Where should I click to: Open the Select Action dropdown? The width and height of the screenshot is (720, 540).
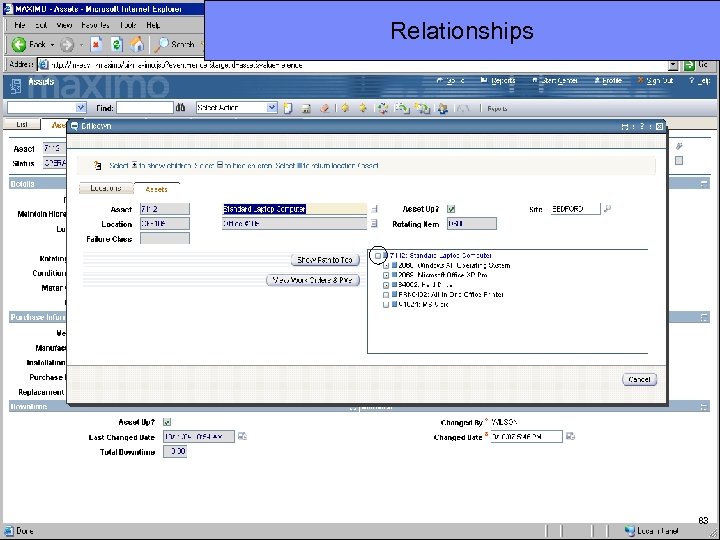pyautogui.click(x=272, y=107)
